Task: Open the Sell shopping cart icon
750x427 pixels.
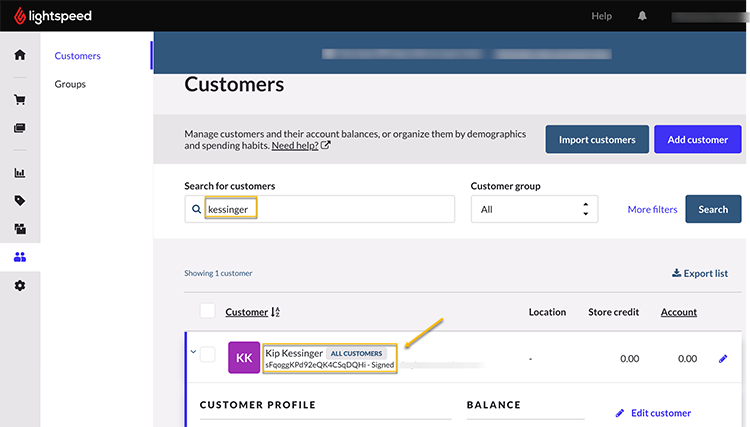Action: click(x=19, y=100)
